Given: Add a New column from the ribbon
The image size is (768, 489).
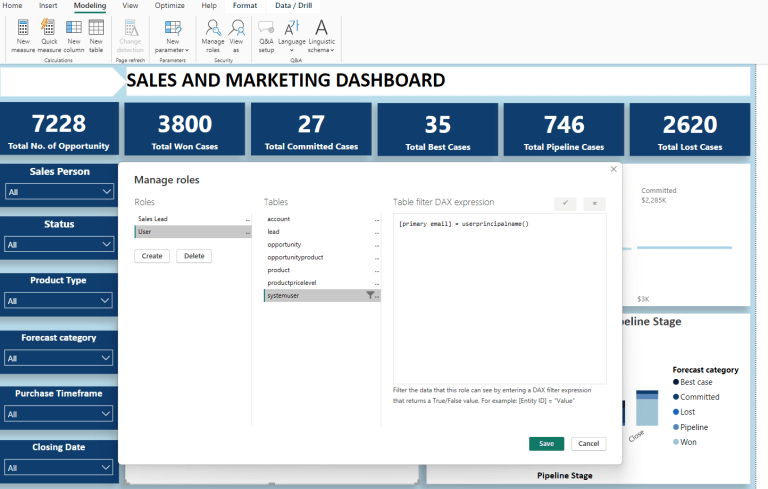Looking at the screenshot, I should (74, 29).
